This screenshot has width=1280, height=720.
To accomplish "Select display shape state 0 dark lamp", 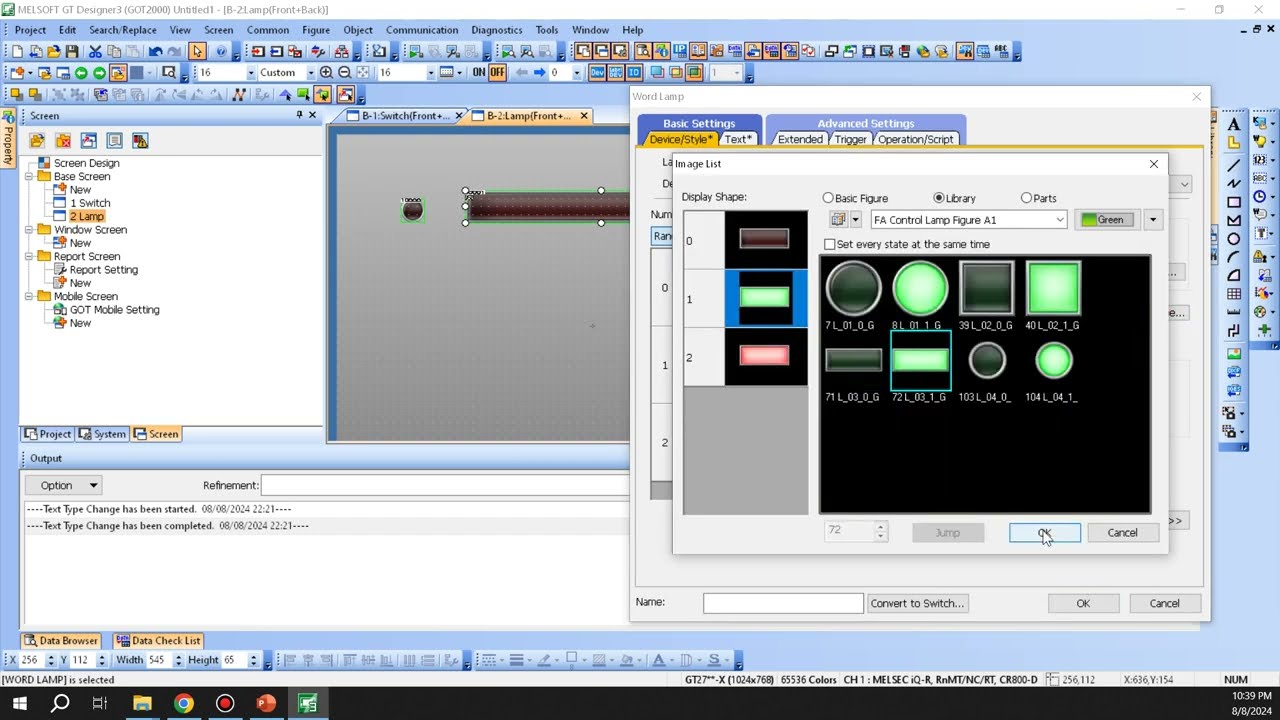I will coord(765,240).
